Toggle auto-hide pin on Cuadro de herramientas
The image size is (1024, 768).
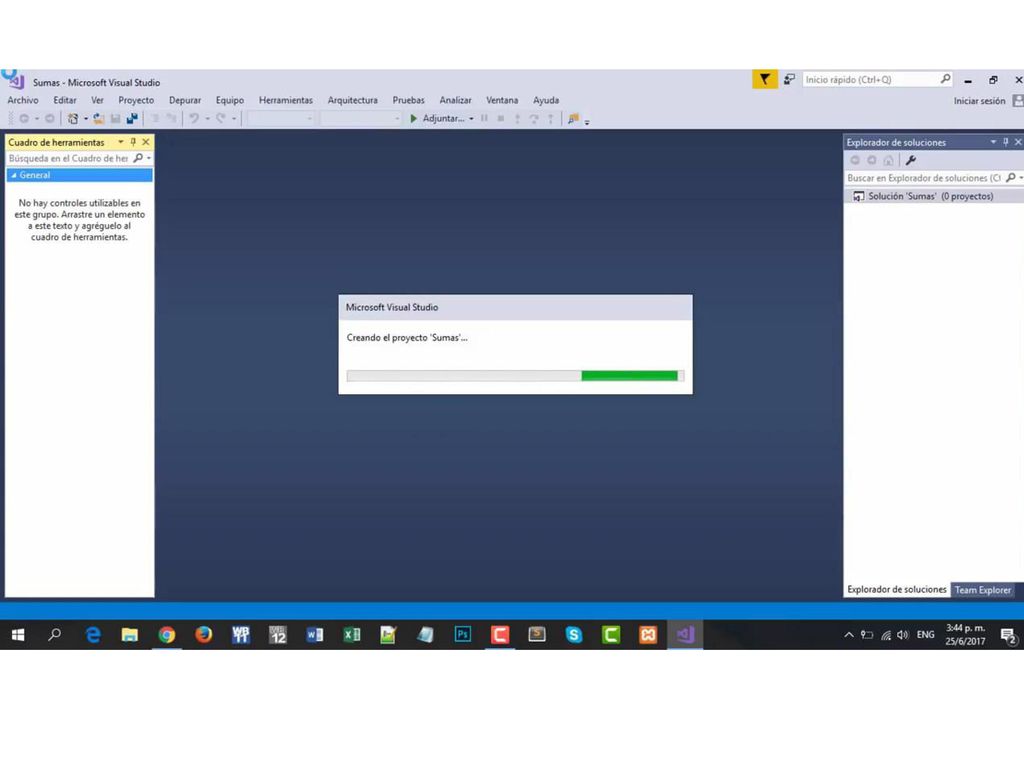pyautogui.click(x=133, y=142)
